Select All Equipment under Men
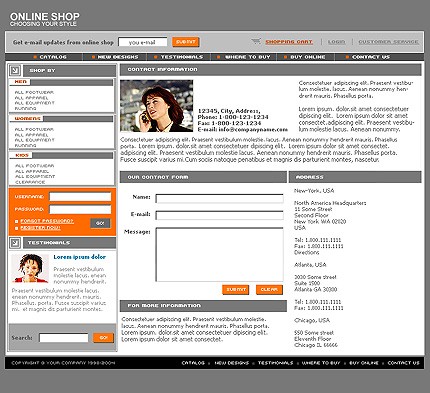 [x=34, y=103]
